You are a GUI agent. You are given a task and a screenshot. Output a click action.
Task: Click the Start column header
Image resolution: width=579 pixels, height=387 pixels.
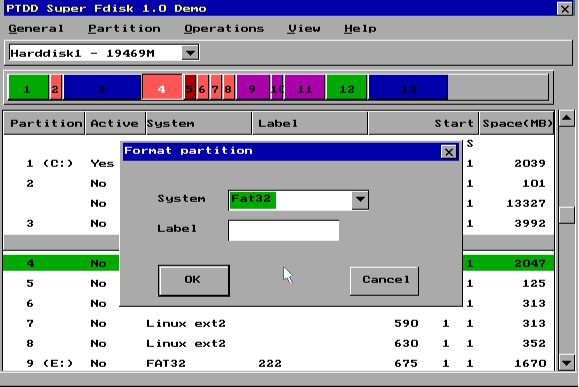(x=424, y=123)
